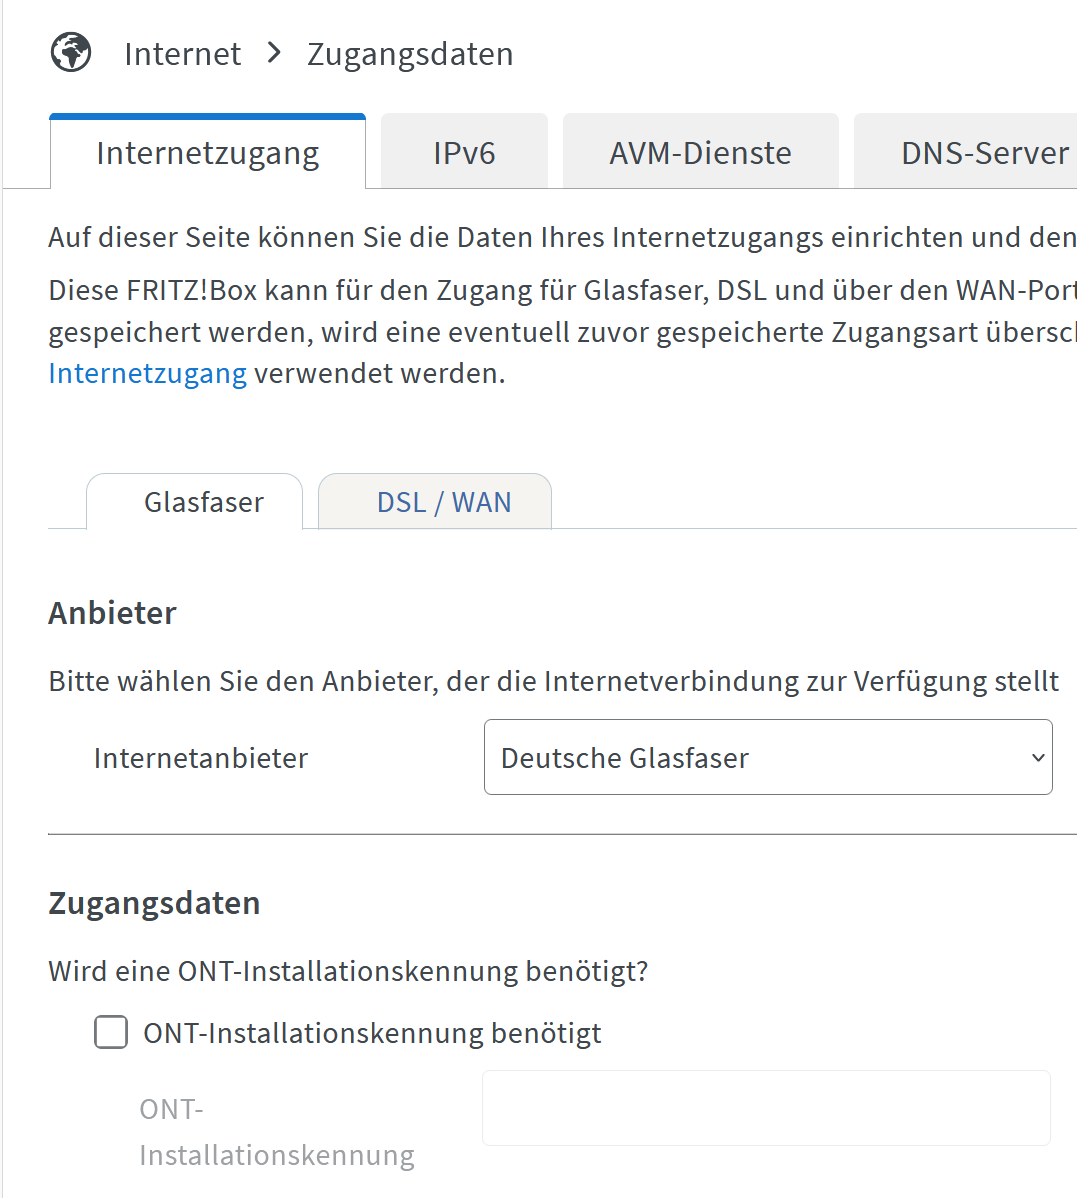Viewport: 1077px width, 1198px height.
Task: Select the DSL / WAN sub-tab
Action: coord(435,501)
